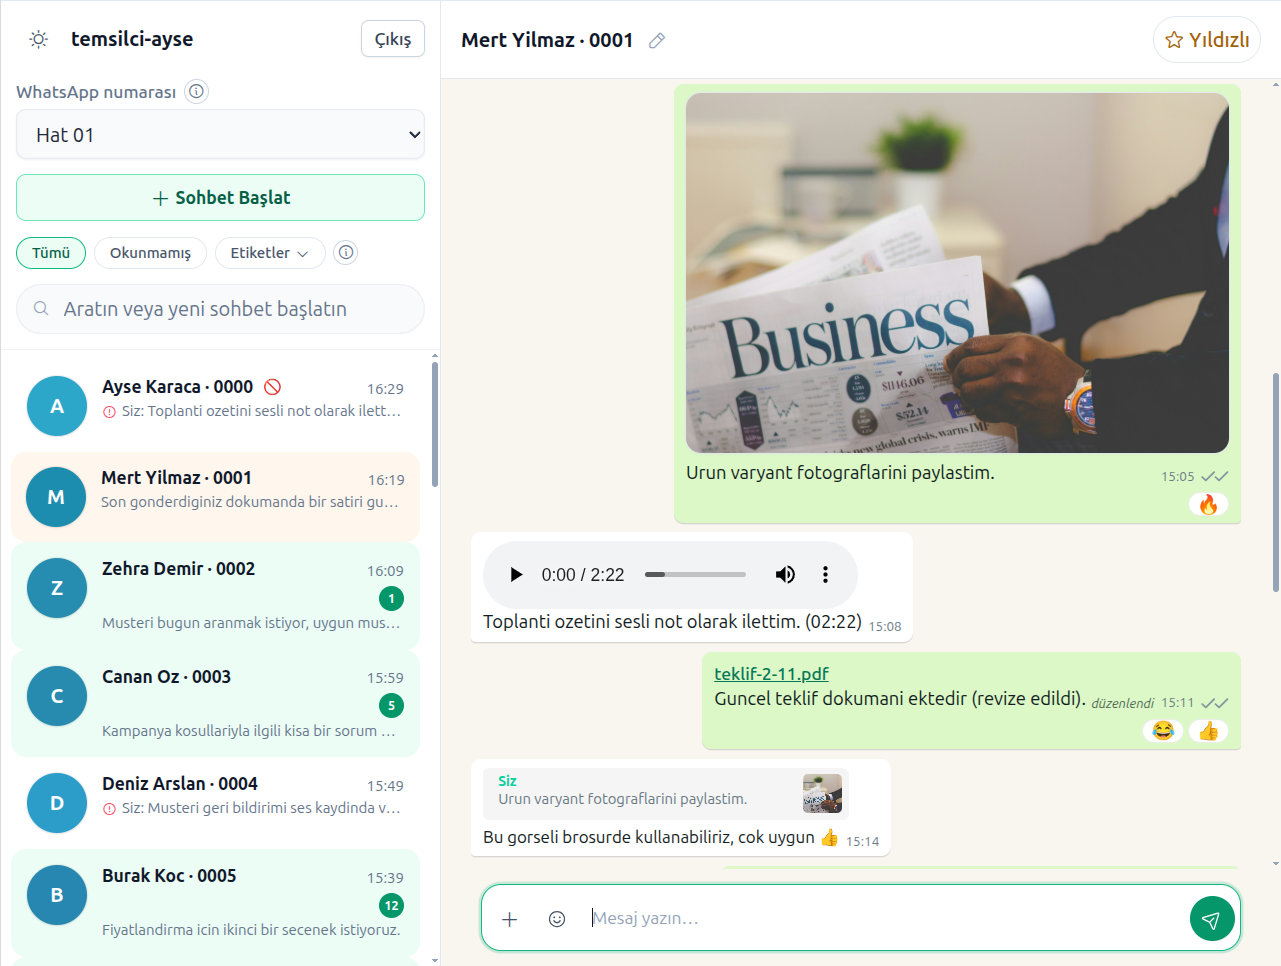Click info icon beside Etiketler filter
The width and height of the screenshot is (1281, 966).
pos(346,252)
